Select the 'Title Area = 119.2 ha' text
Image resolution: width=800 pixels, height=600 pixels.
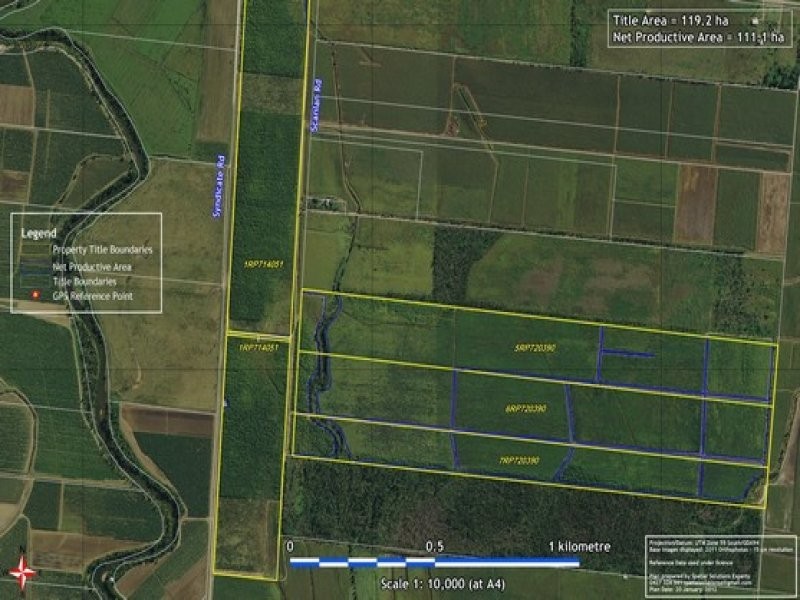coord(670,21)
